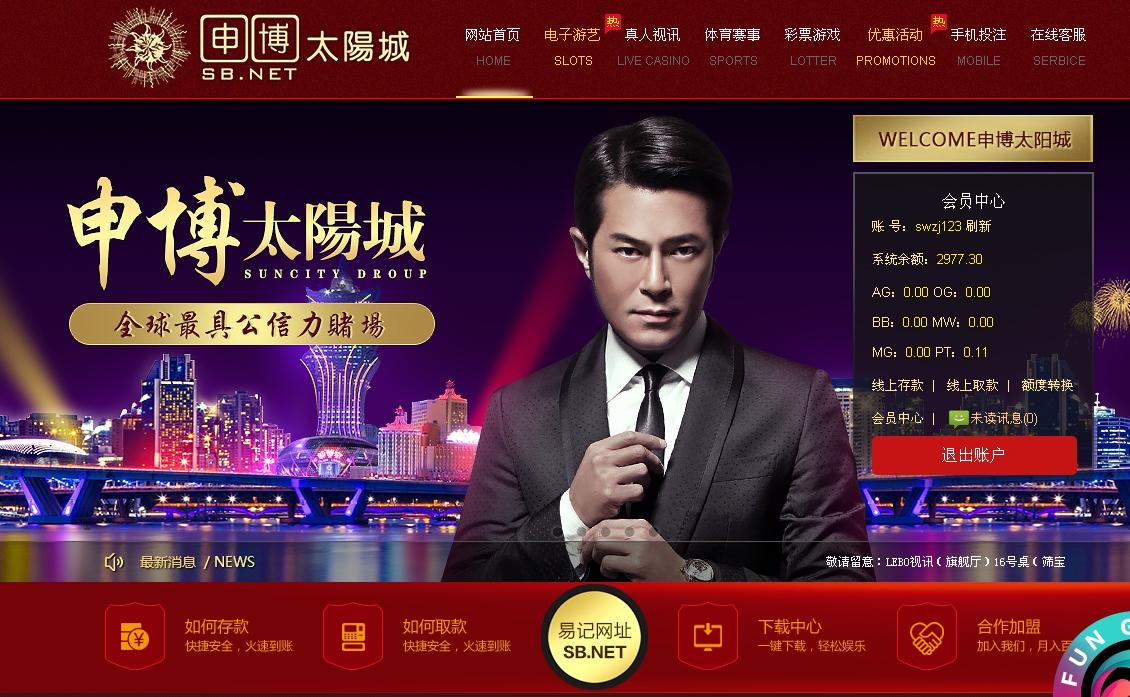This screenshot has height=697, width=1130.
Task: Refresh the account via 刷新 link
Action: pos(978,226)
